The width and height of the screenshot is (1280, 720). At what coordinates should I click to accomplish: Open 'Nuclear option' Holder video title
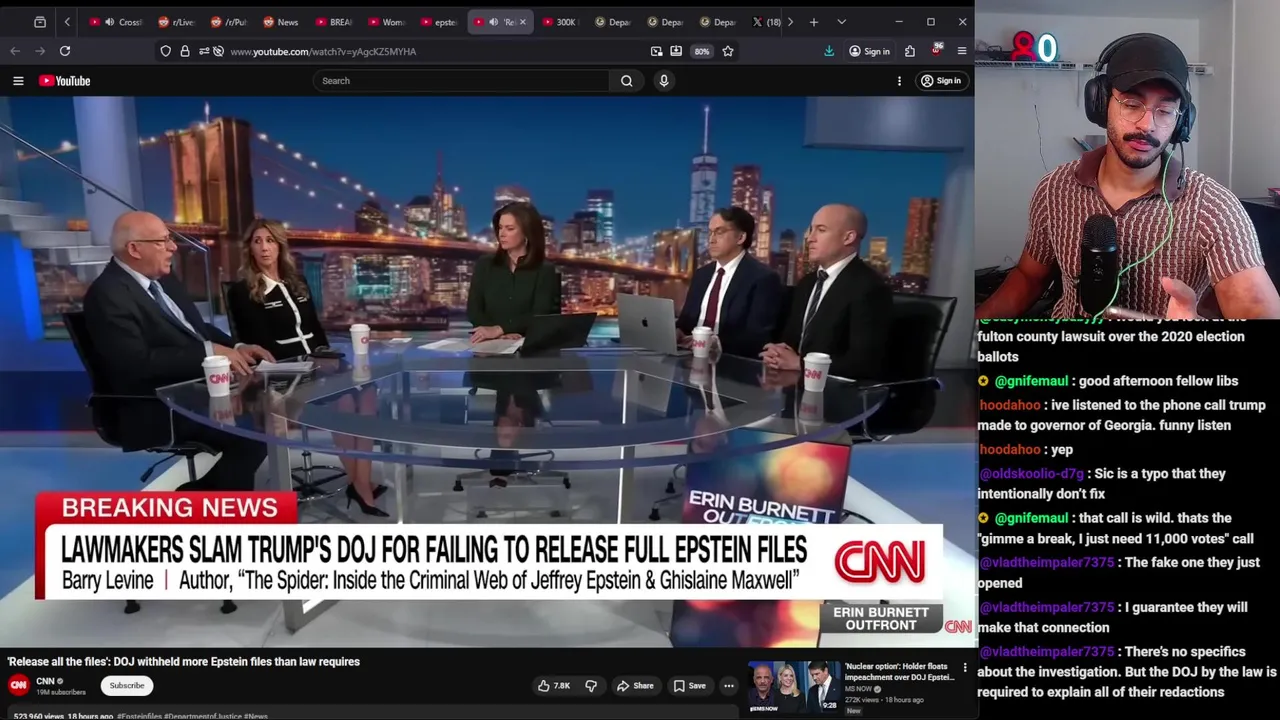point(900,671)
